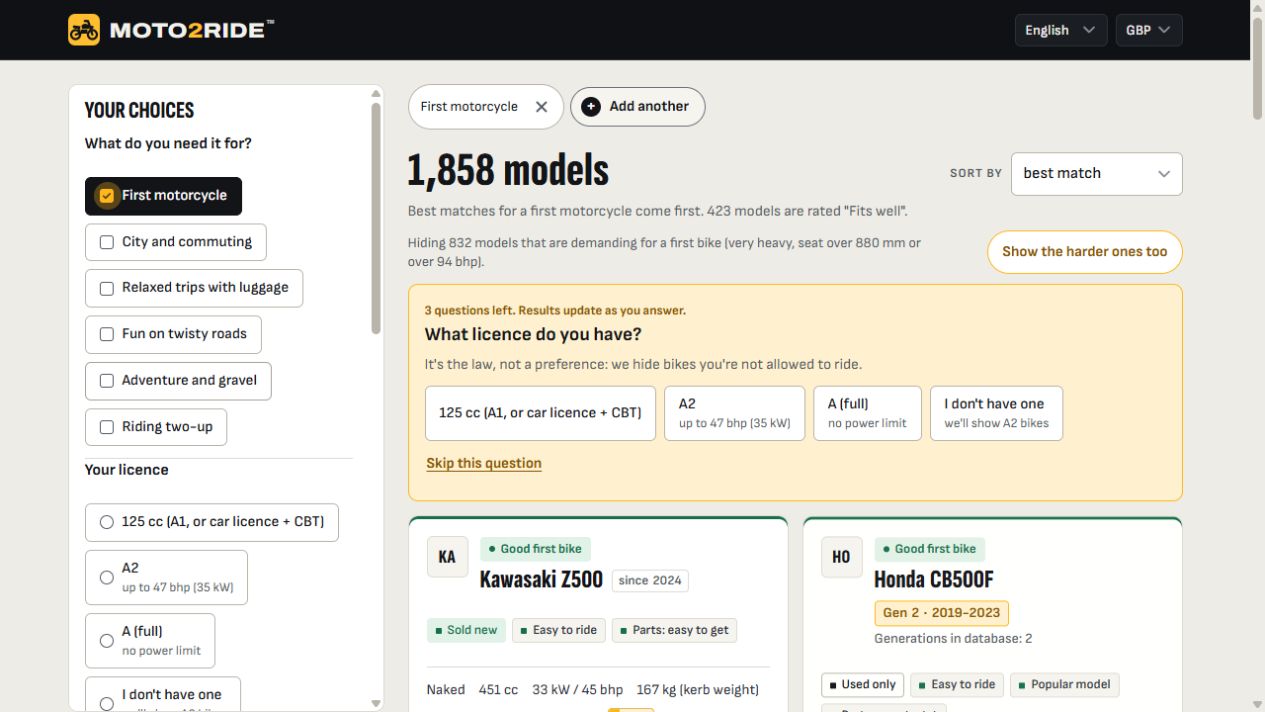Answer A2 up to 47 bhp in question panel
Viewport: 1265px width, 712px height.
point(734,413)
